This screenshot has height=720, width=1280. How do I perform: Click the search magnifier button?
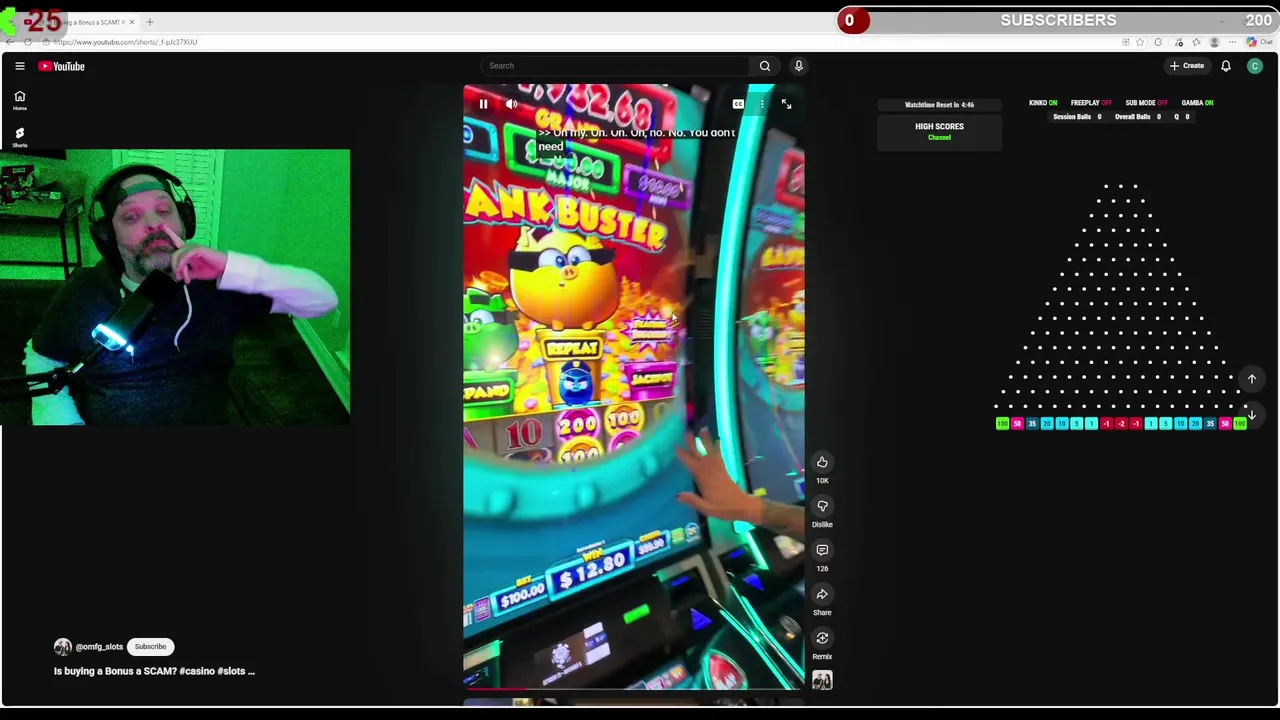[x=765, y=66]
